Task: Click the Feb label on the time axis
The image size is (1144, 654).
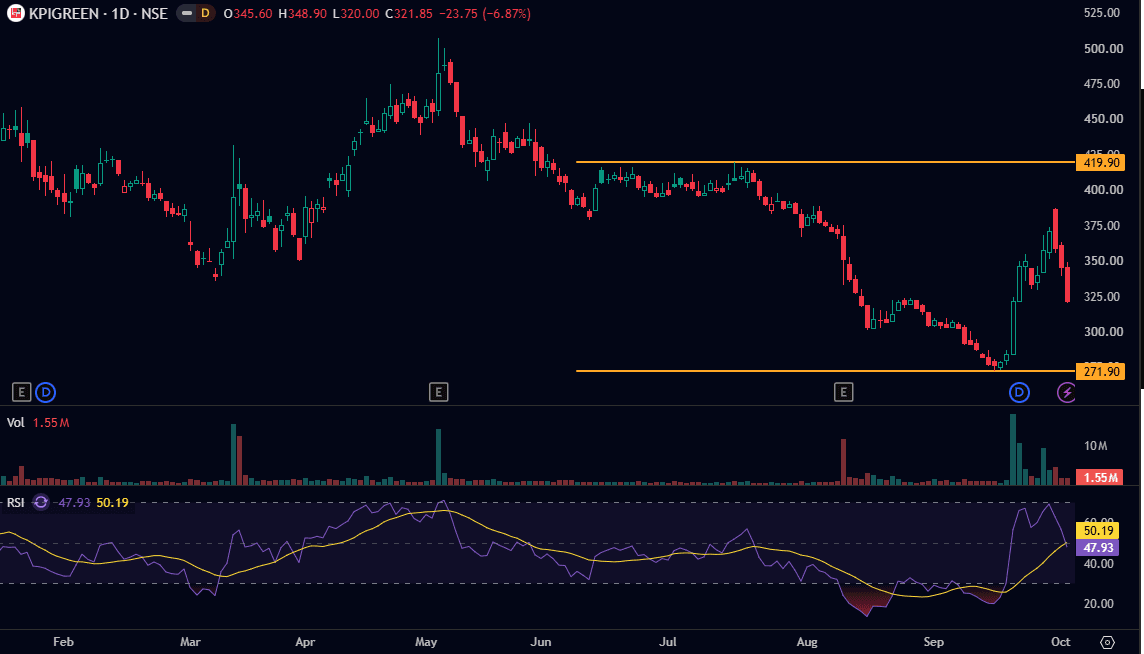Action: point(63,642)
